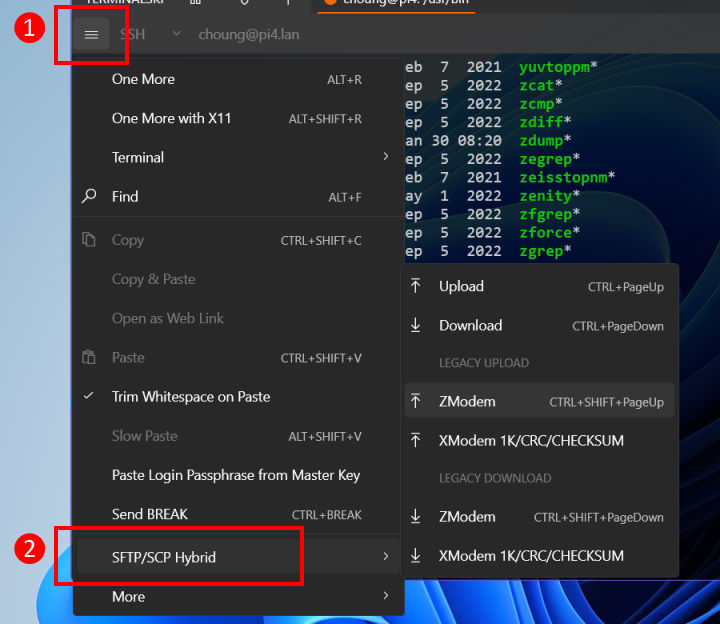Select choung@pi4.lan address field

coord(249,34)
